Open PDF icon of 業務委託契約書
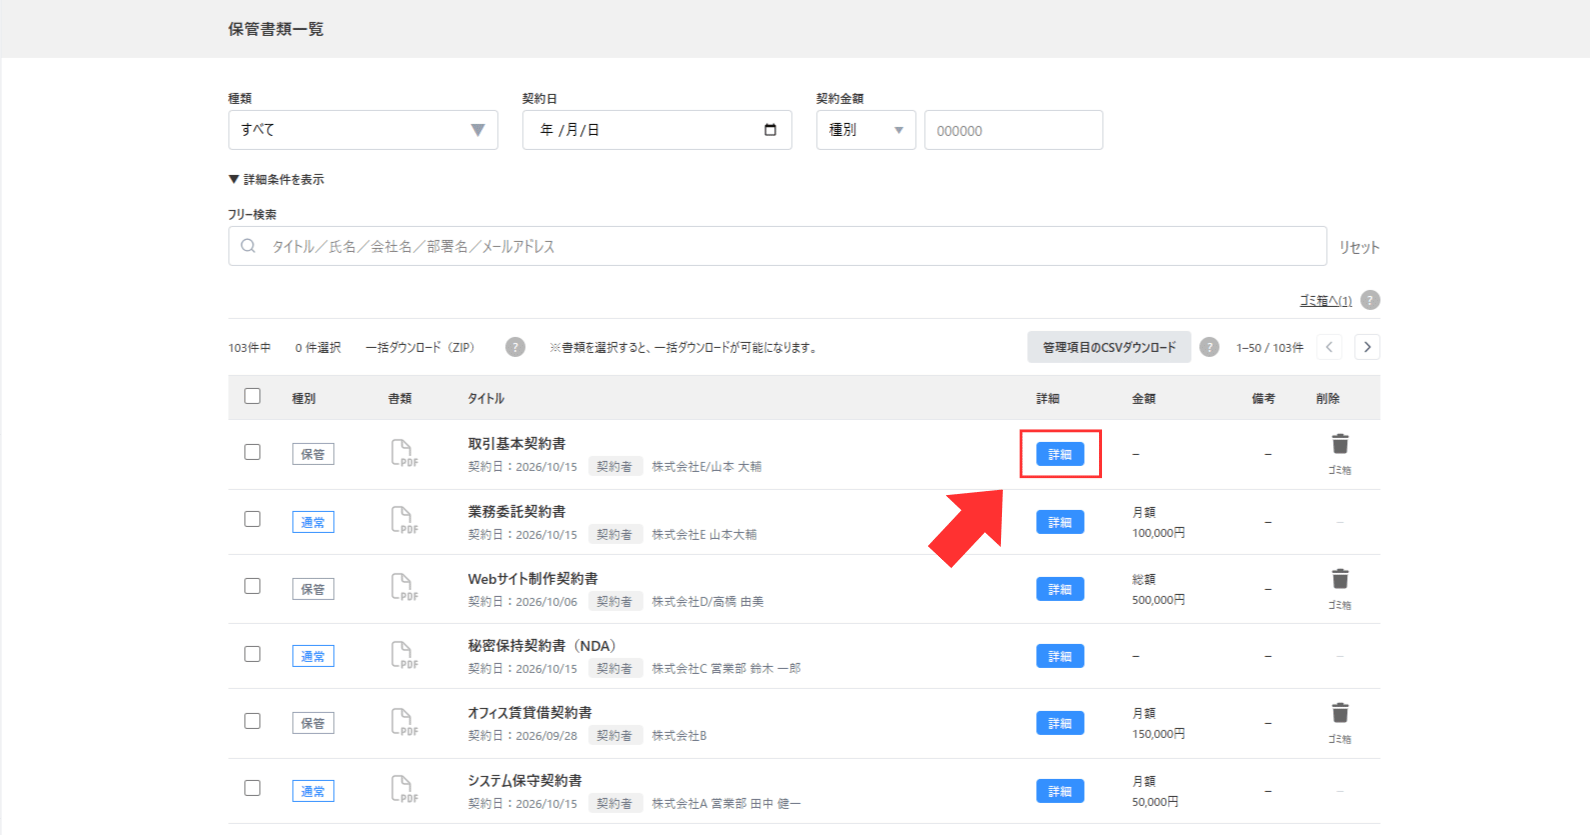 click(404, 520)
